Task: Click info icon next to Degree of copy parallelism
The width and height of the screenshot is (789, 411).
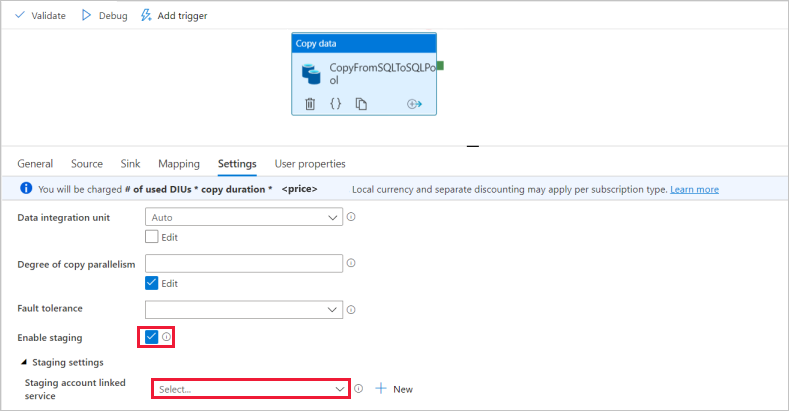Action: pos(351,263)
